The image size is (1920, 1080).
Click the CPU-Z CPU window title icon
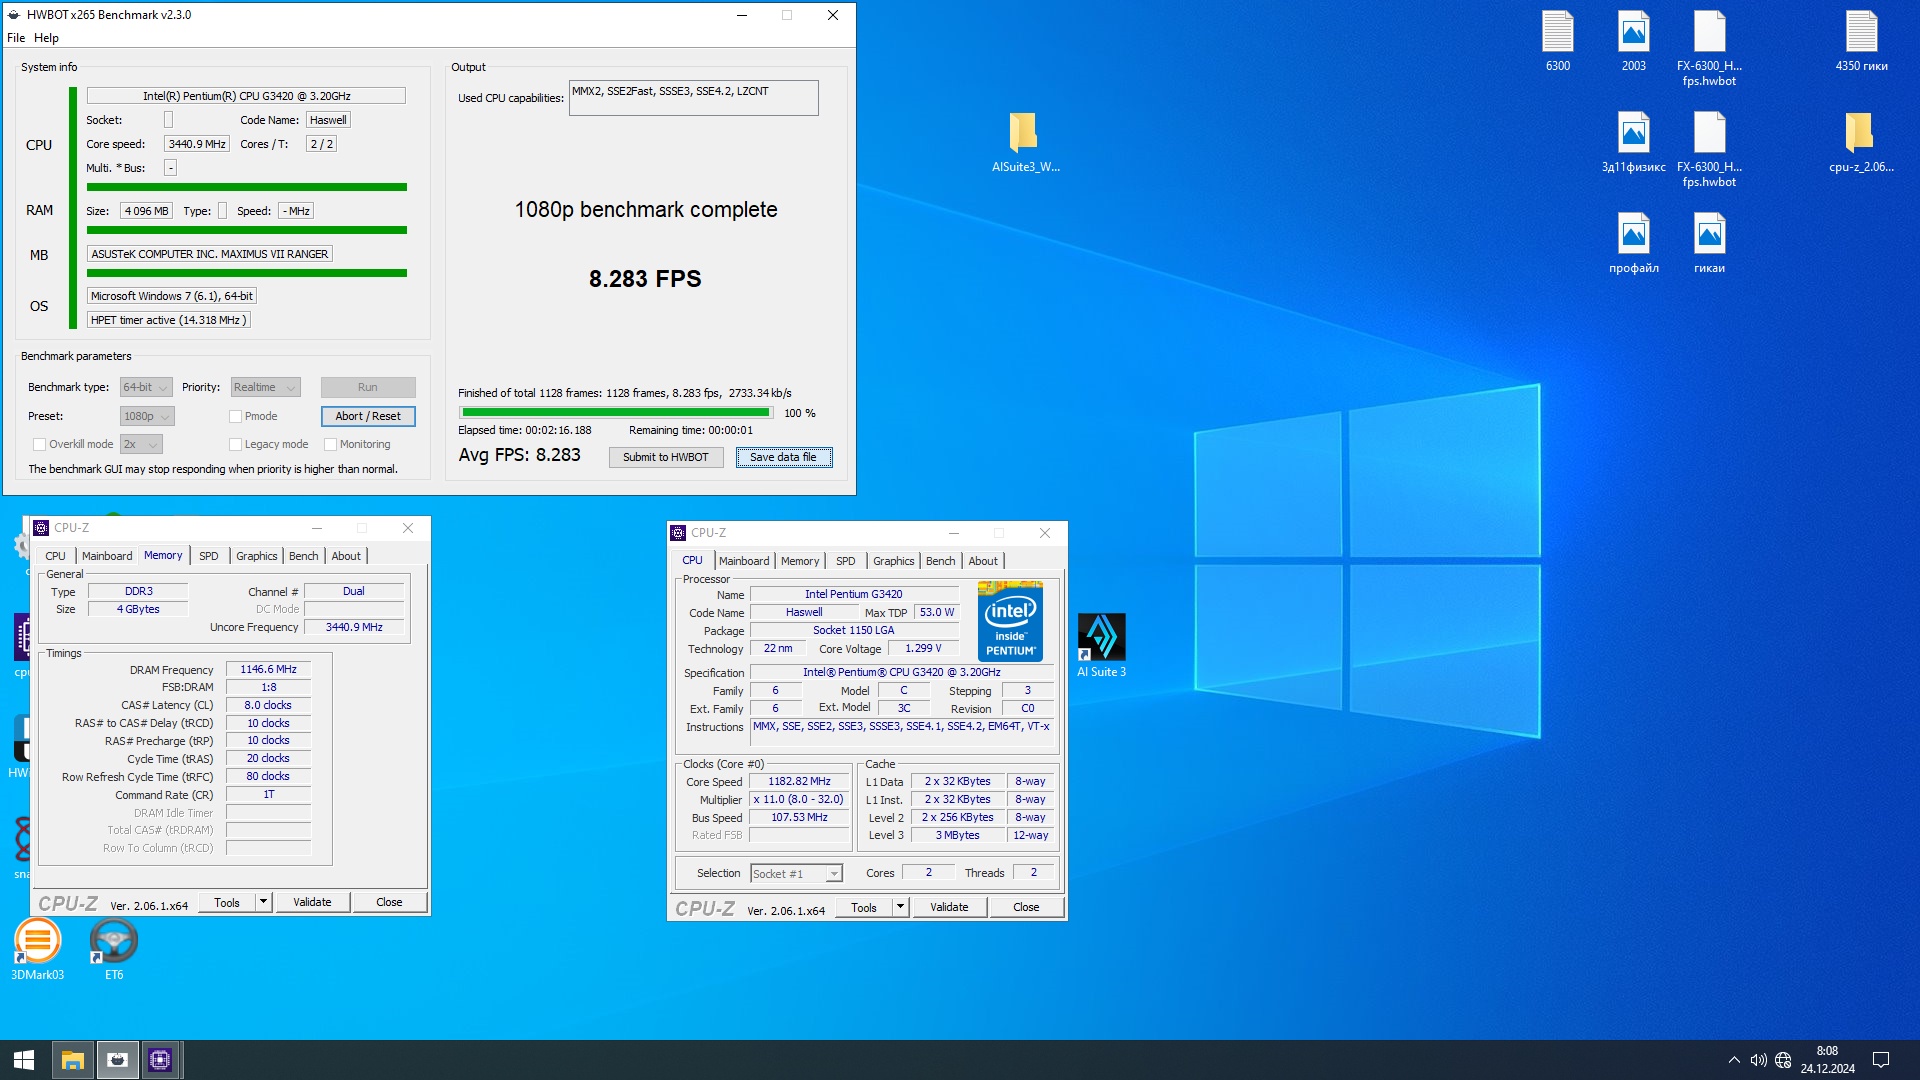pos(678,533)
